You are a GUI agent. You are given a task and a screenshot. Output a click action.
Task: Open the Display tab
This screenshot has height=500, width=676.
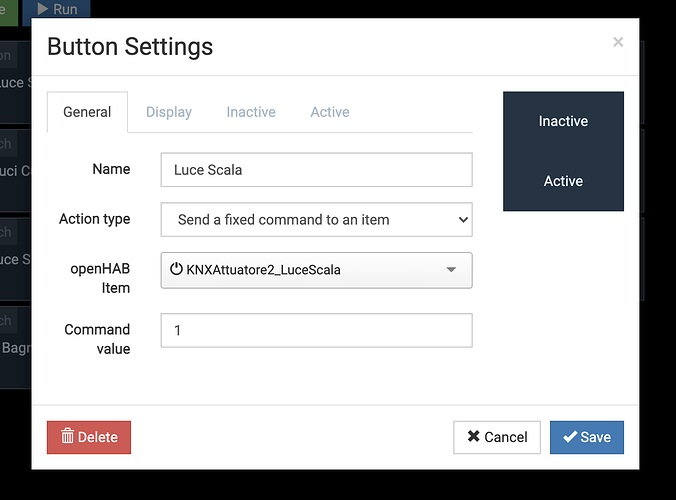point(169,112)
